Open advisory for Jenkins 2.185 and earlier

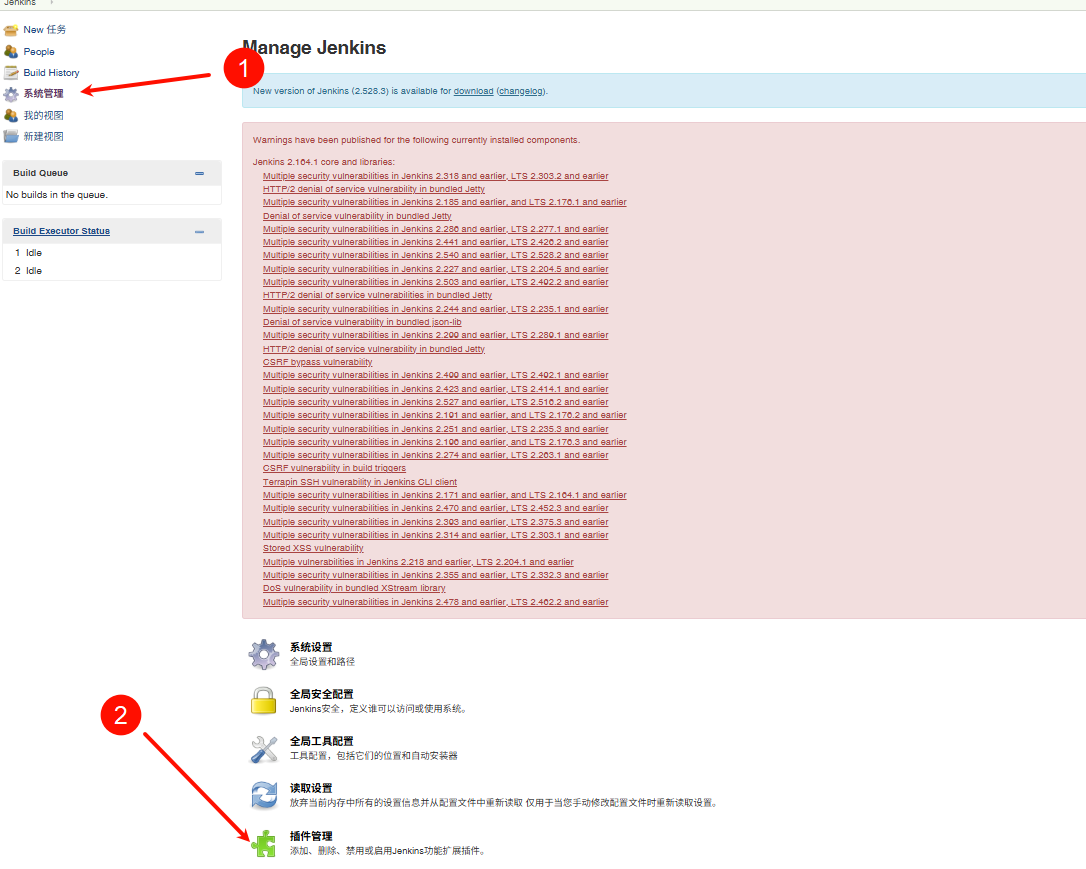click(x=444, y=203)
